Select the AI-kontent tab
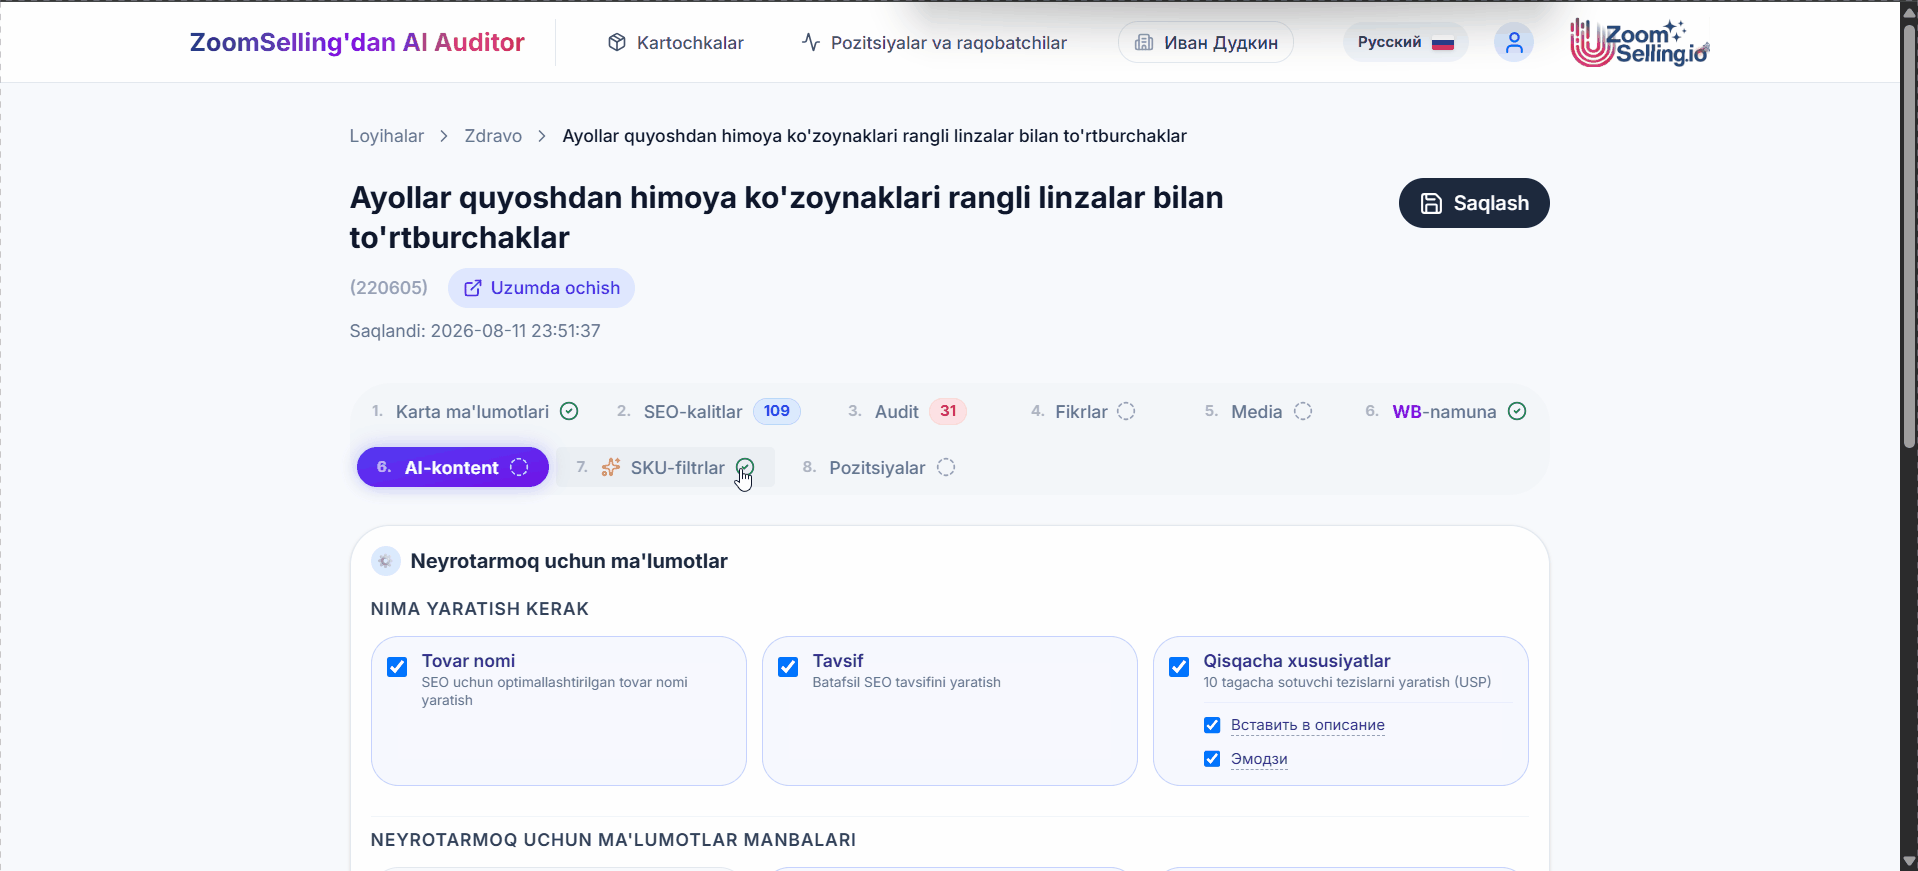Screen dimensions: 1918x871 click(452, 467)
